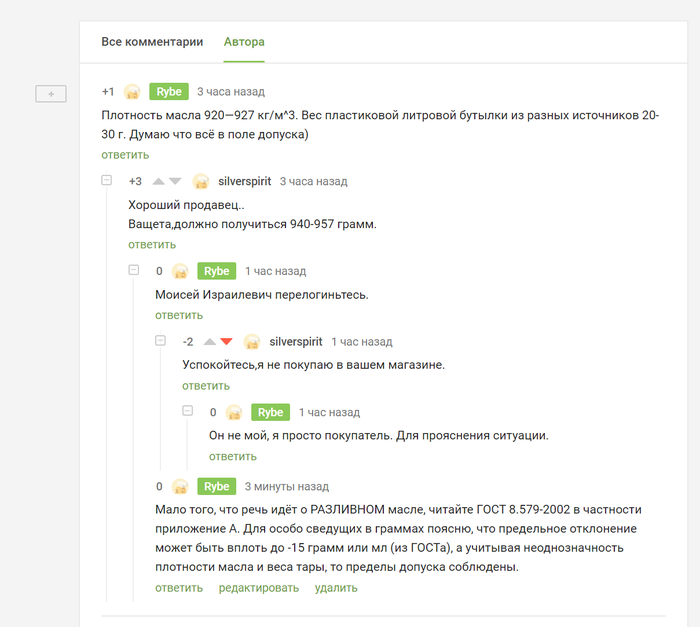Click the plus button left of comments

coord(51,93)
